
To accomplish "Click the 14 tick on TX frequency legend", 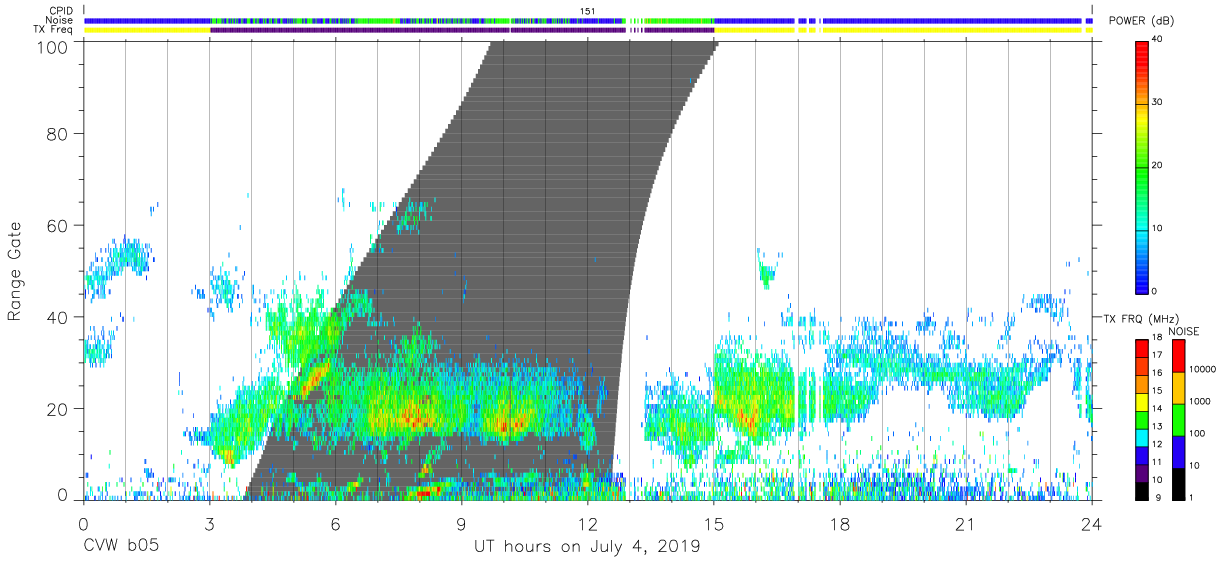I will (x=1157, y=408).
